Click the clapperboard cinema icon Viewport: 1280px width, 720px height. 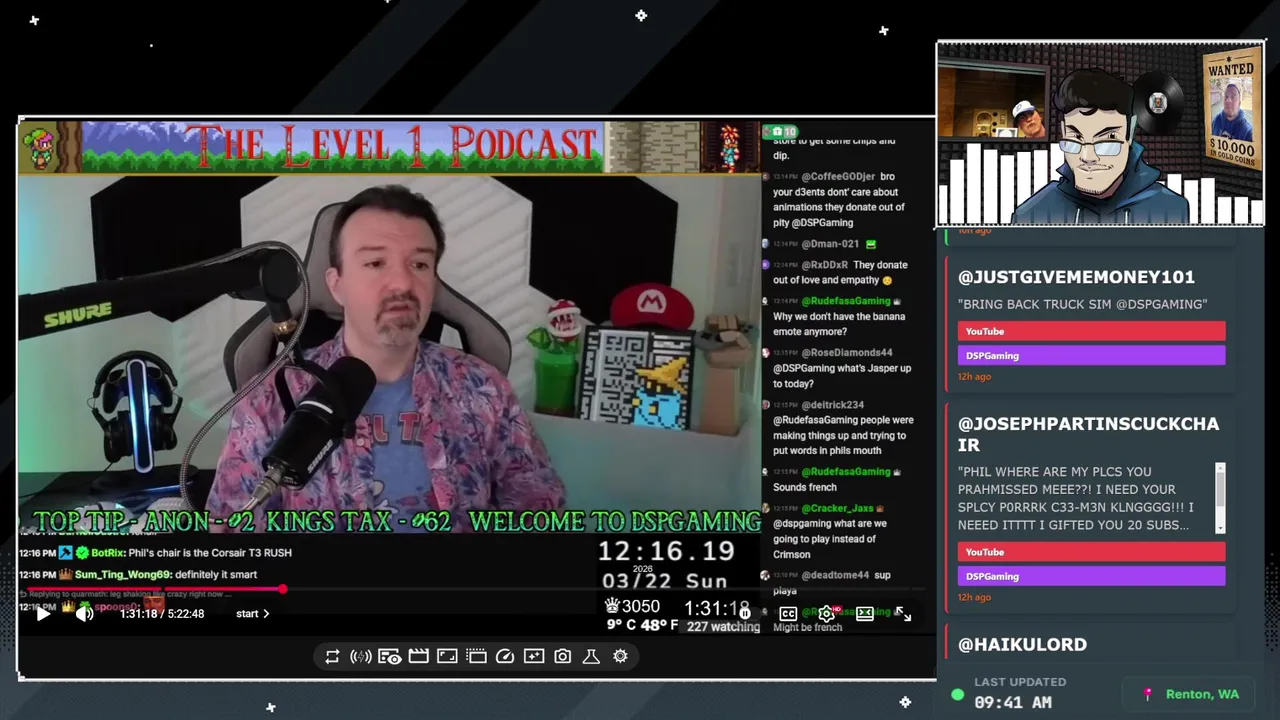coord(419,657)
